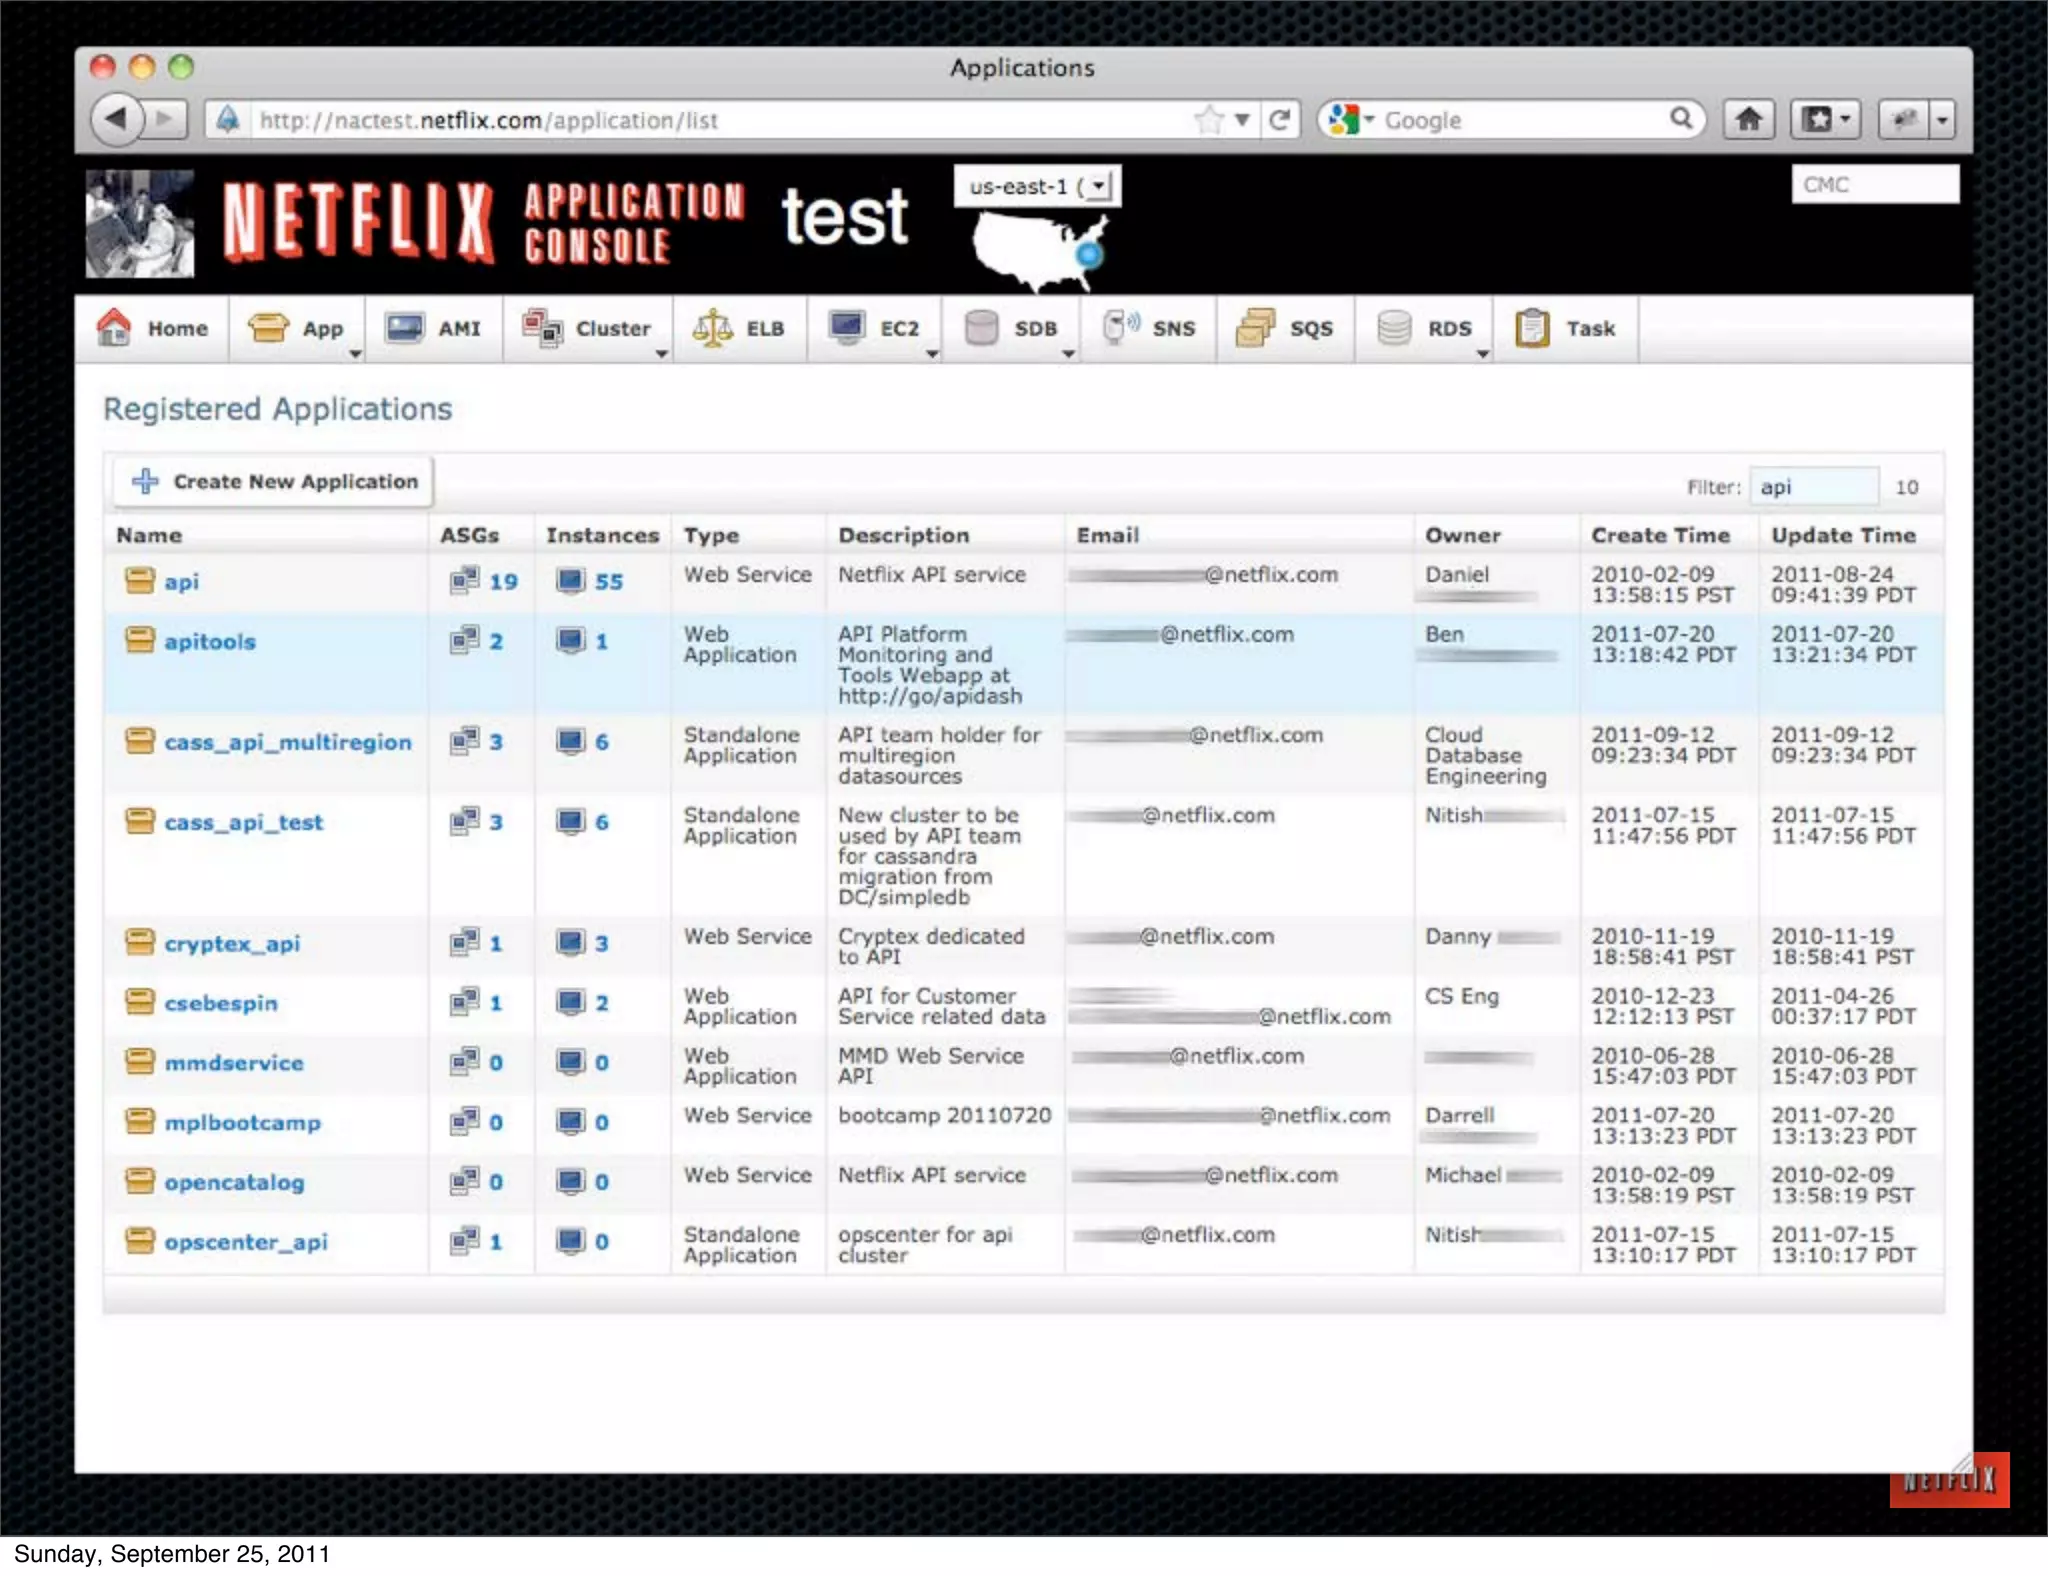Open the EC2 menu dropdown arrow

(x=932, y=354)
